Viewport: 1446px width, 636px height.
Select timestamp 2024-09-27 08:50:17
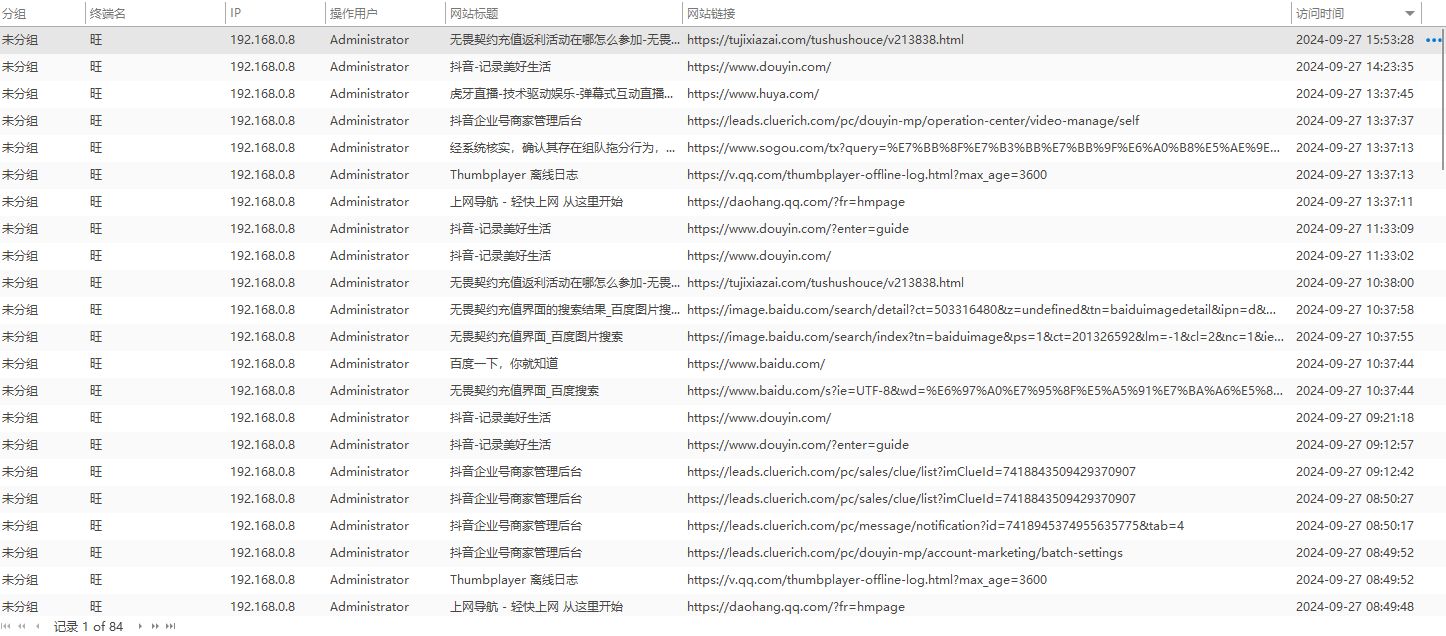coord(1355,526)
